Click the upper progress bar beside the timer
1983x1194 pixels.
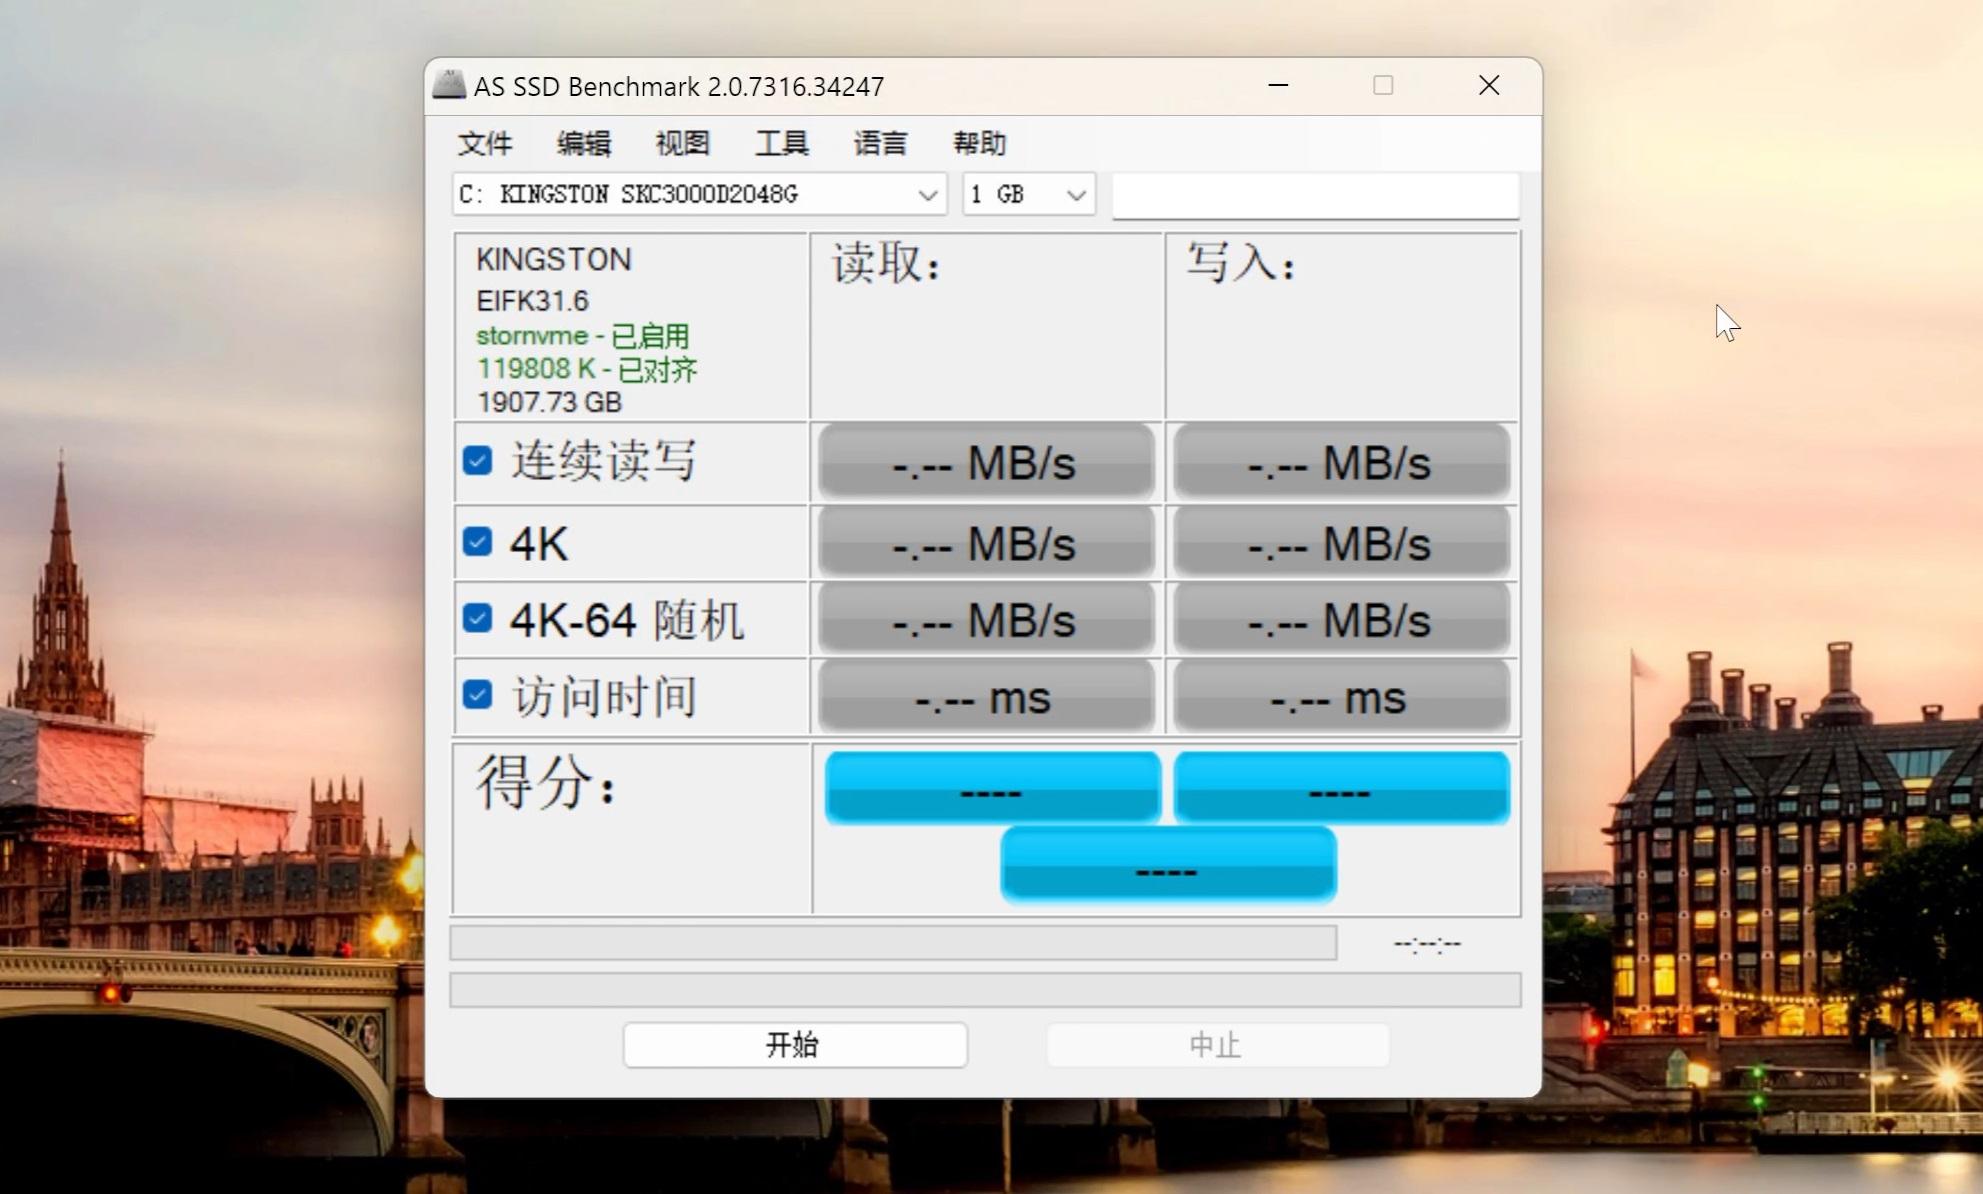coord(893,942)
